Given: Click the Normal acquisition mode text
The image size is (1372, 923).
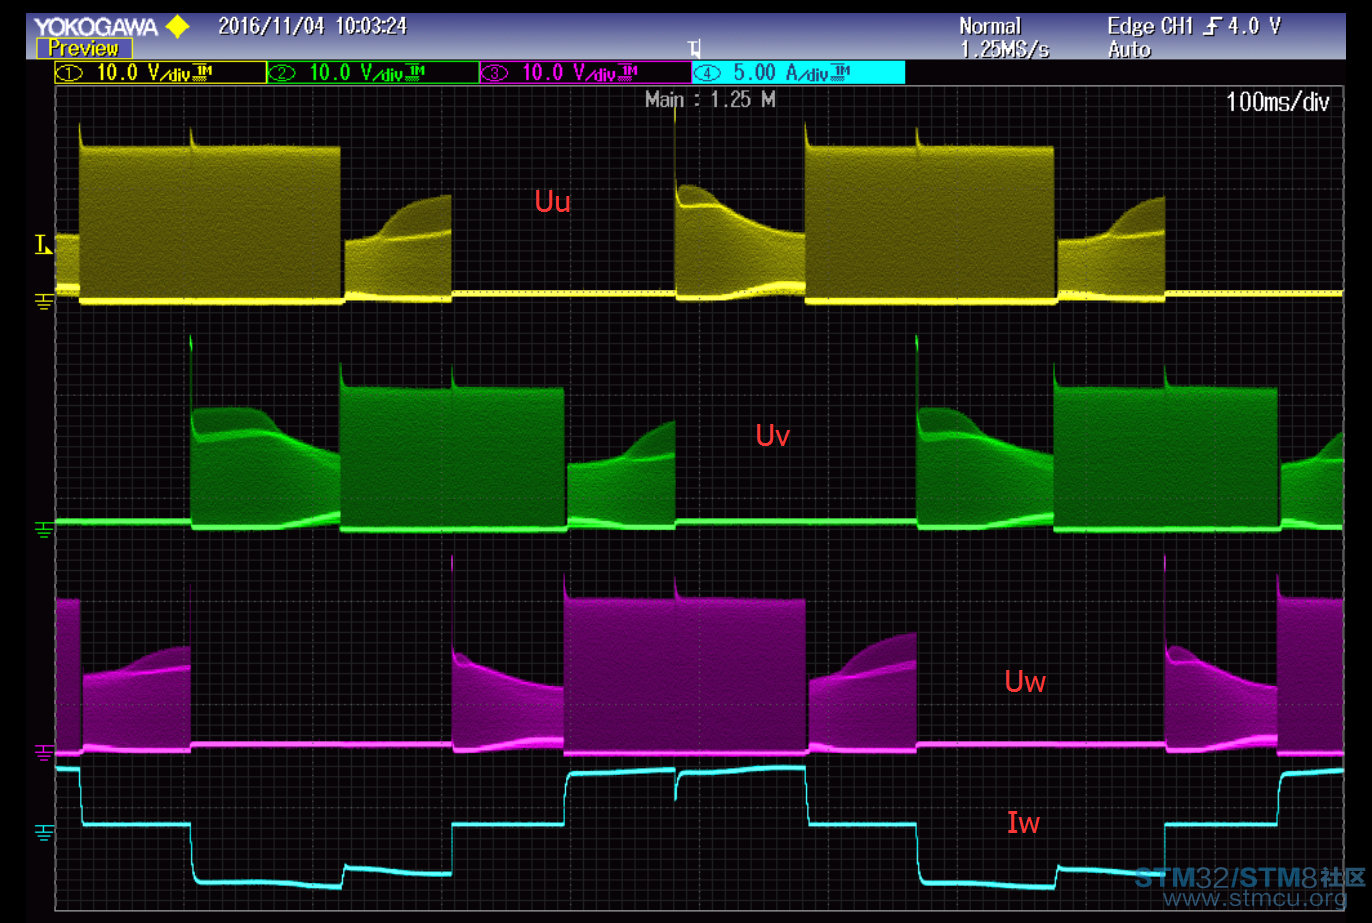Looking at the screenshot, I should point(990,26).
